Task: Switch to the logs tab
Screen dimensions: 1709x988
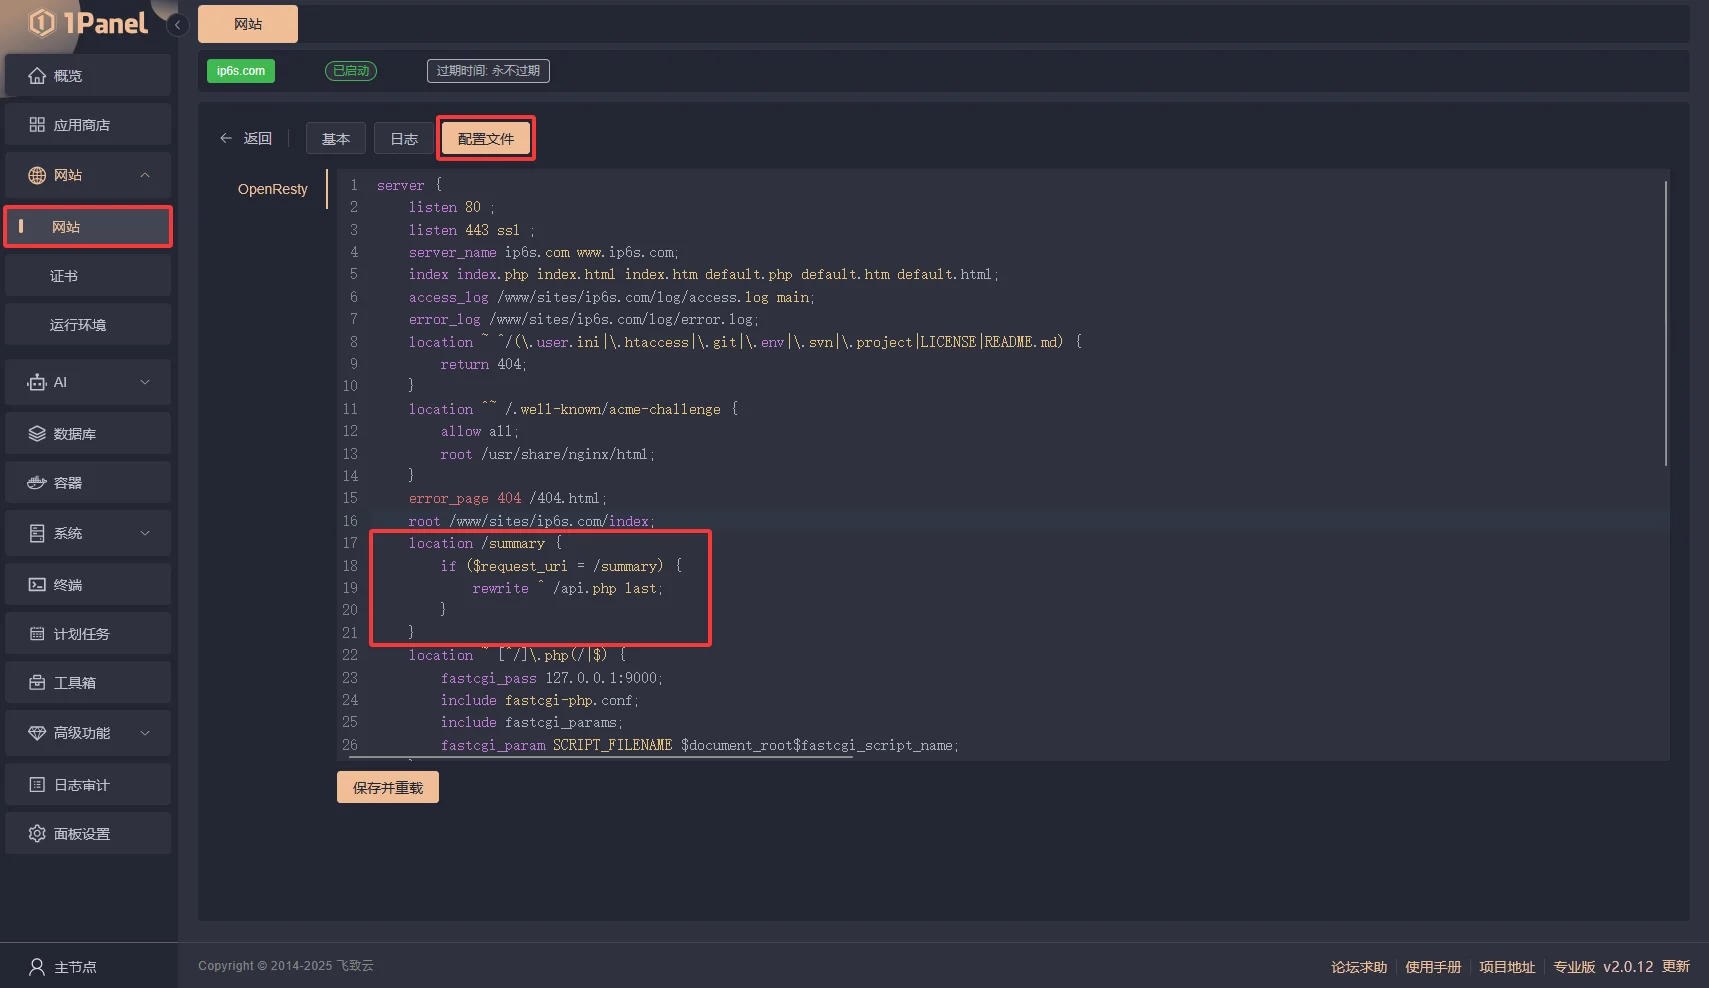Action: (404, 139)
